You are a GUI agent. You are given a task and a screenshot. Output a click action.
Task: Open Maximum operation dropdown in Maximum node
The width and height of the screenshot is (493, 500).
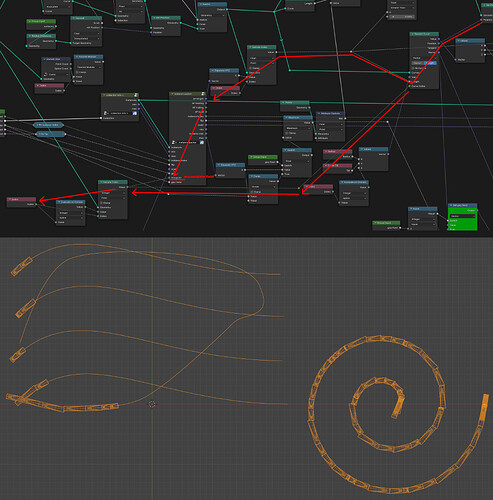[297, 128]
